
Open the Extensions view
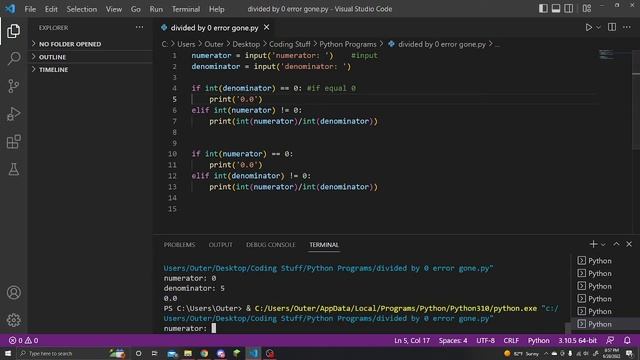click(x=13, y=142)
